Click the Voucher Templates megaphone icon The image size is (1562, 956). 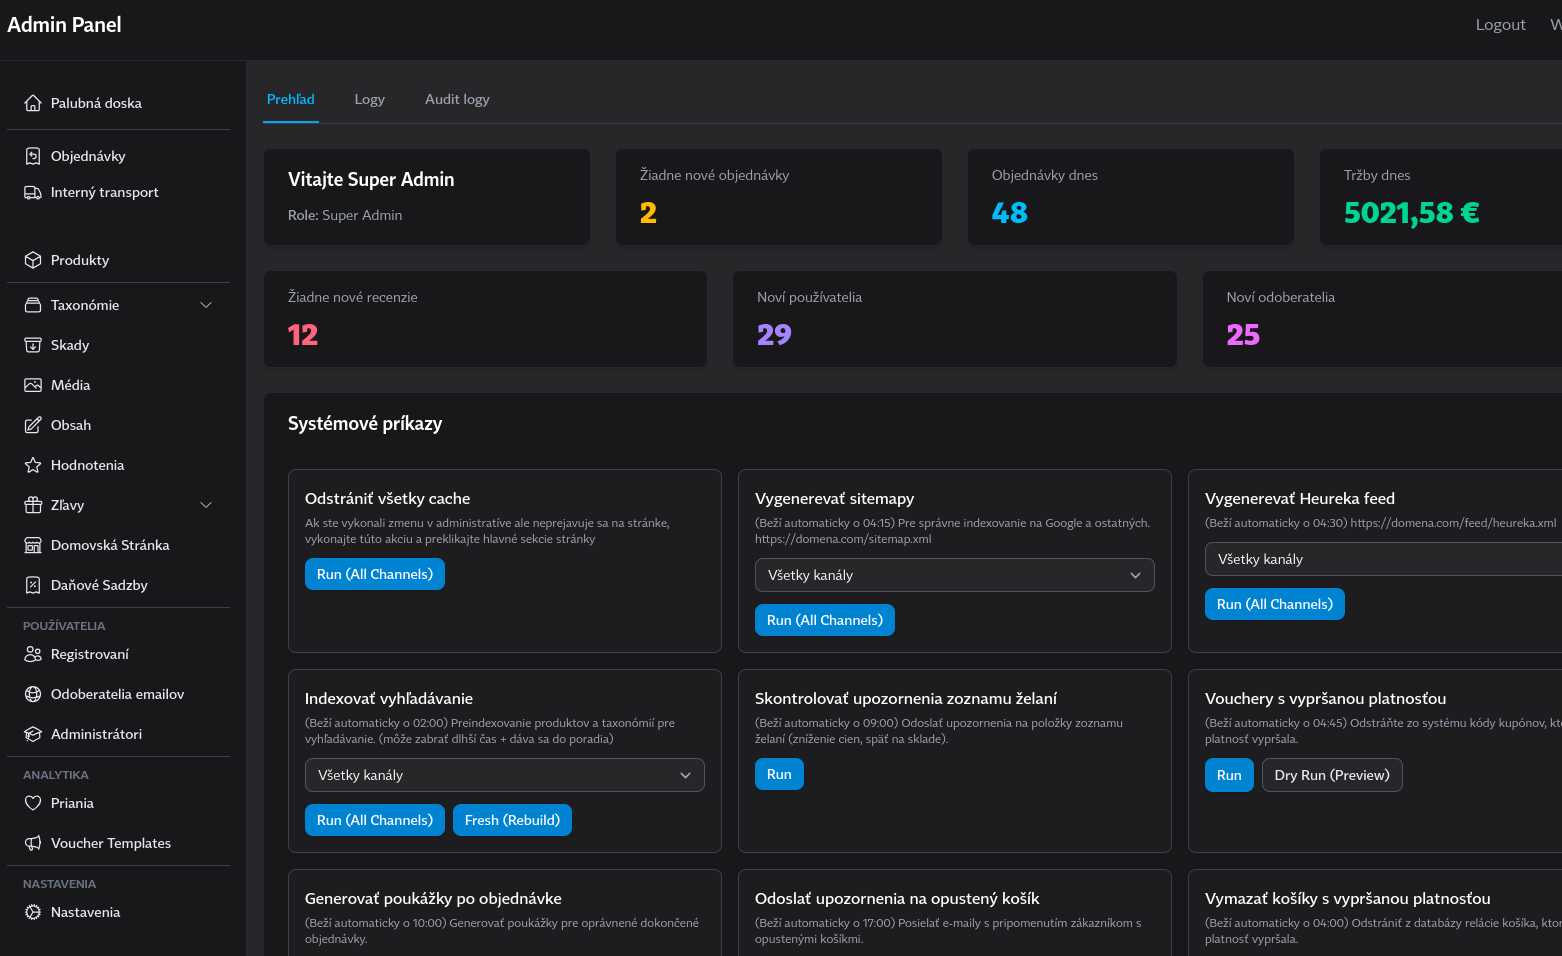point(33,843)
